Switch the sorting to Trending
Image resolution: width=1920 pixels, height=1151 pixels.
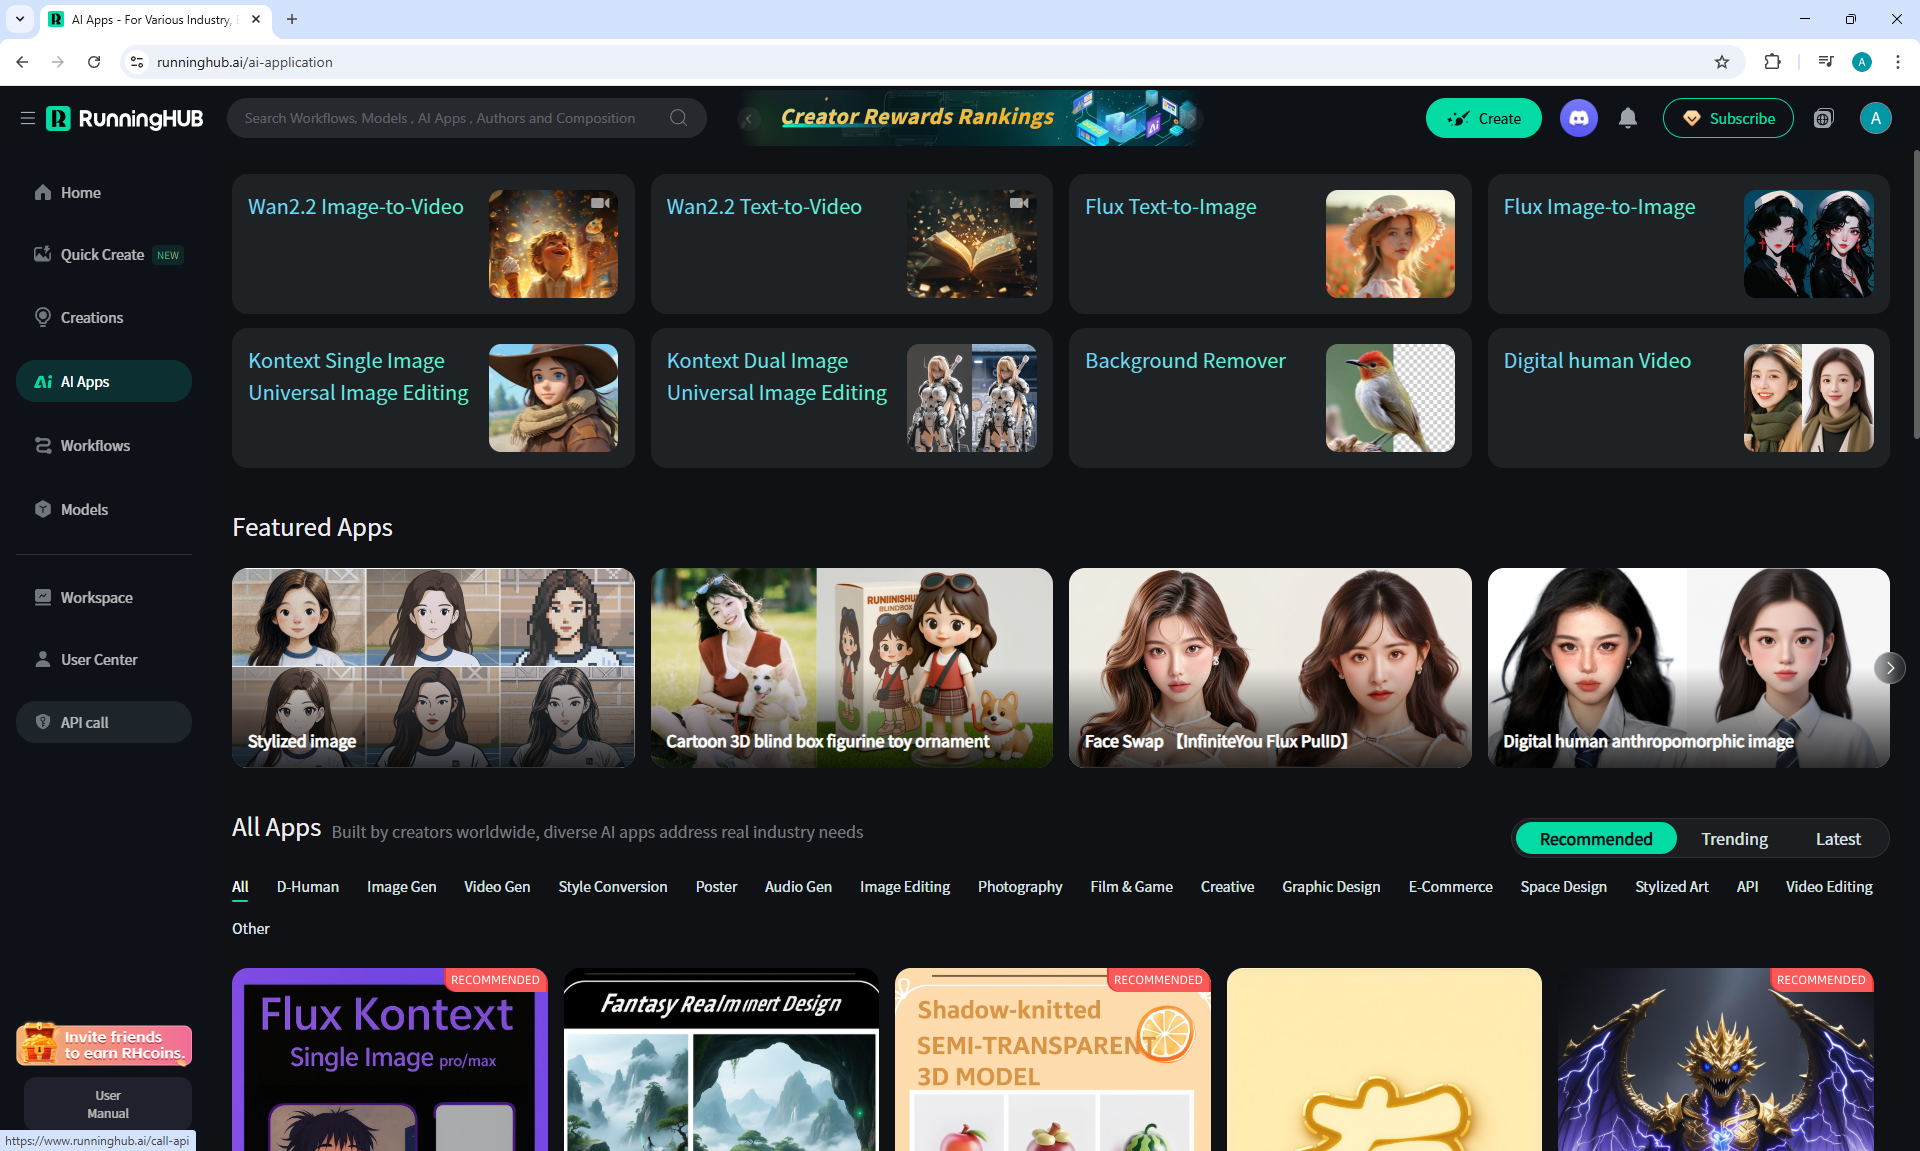point(1734,838)
